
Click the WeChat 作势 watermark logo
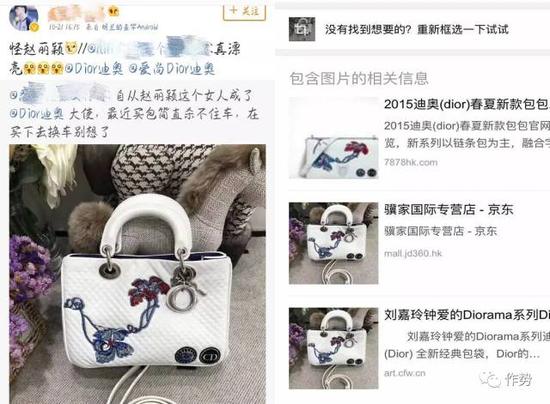pos(506,379)
